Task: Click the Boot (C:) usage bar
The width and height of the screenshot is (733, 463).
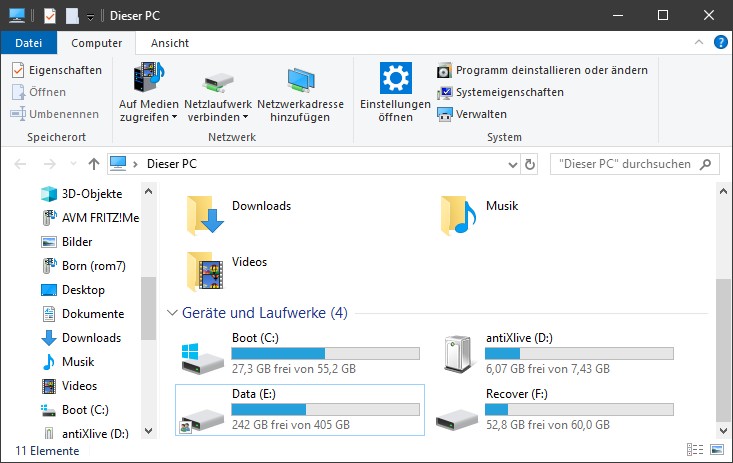Action: [325, 354]
